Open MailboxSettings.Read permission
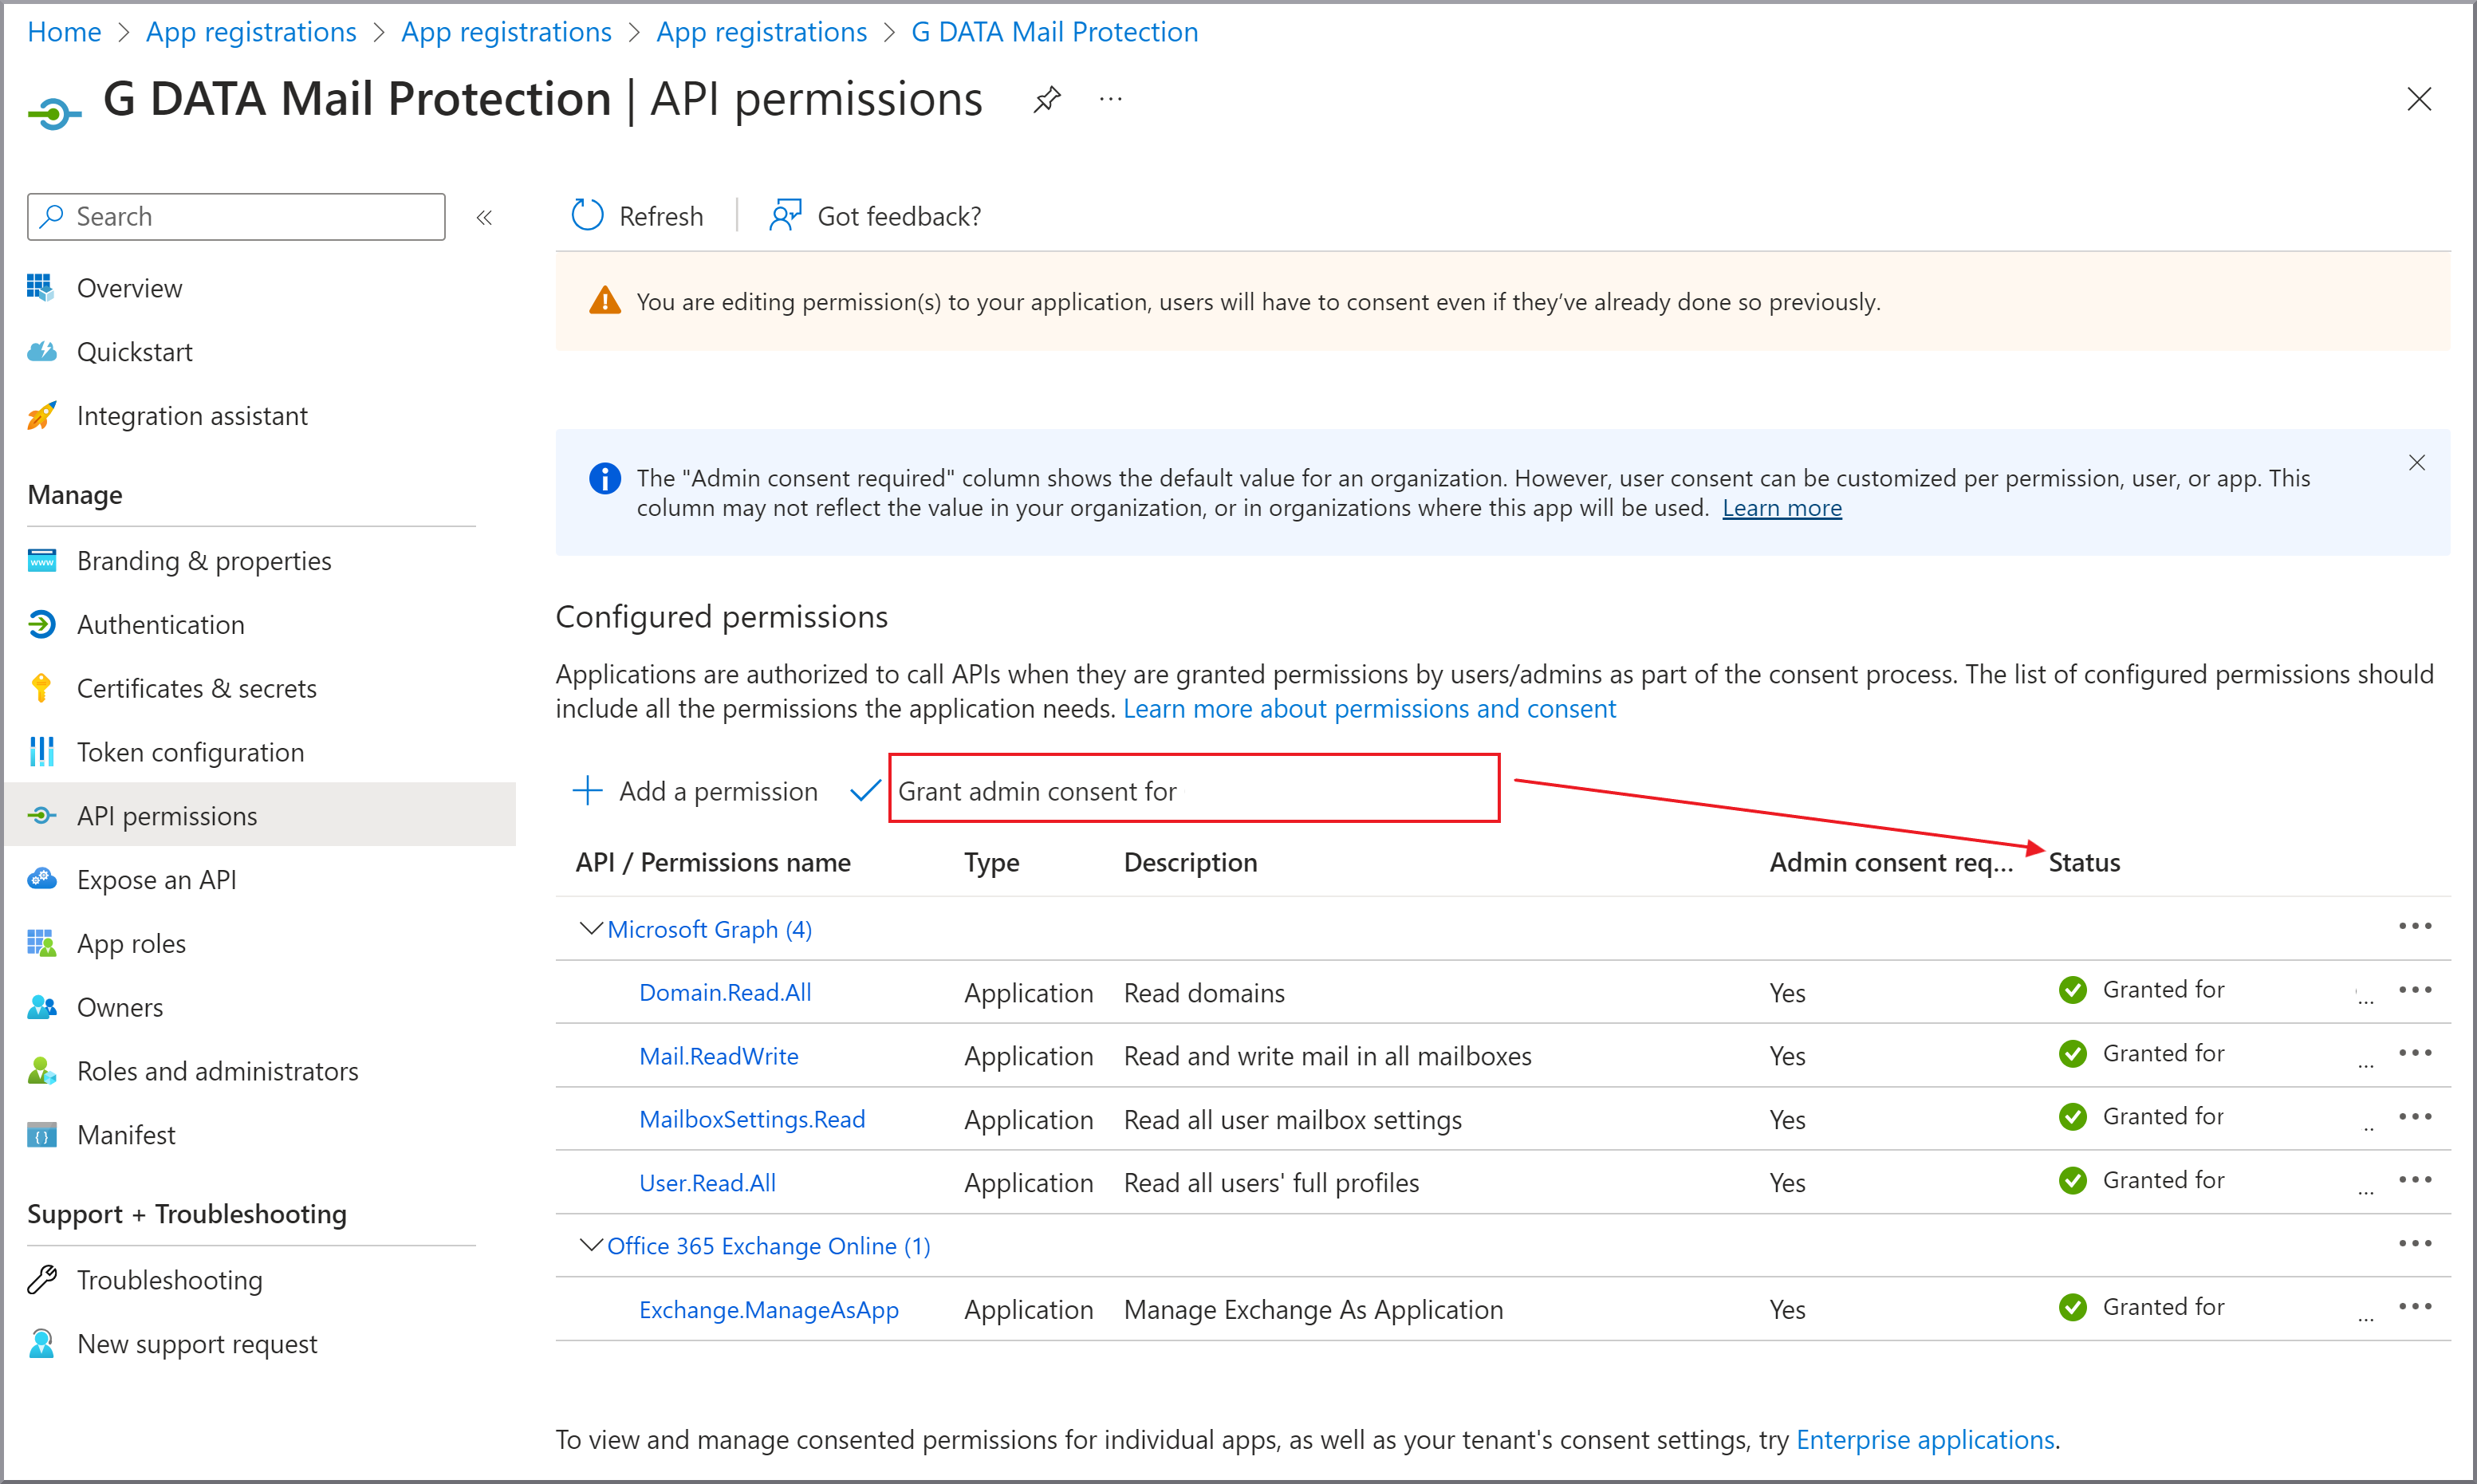The width and height of the screenshot is (2477, 1484). [752, 1120]
